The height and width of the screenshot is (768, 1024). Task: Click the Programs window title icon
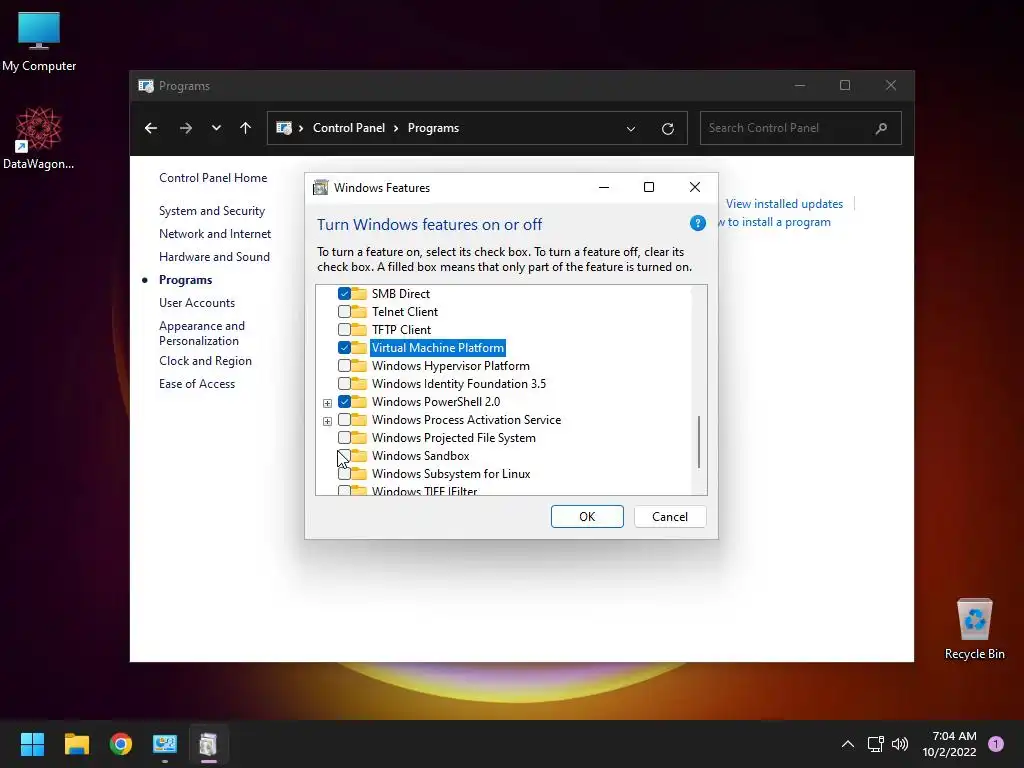146,86
